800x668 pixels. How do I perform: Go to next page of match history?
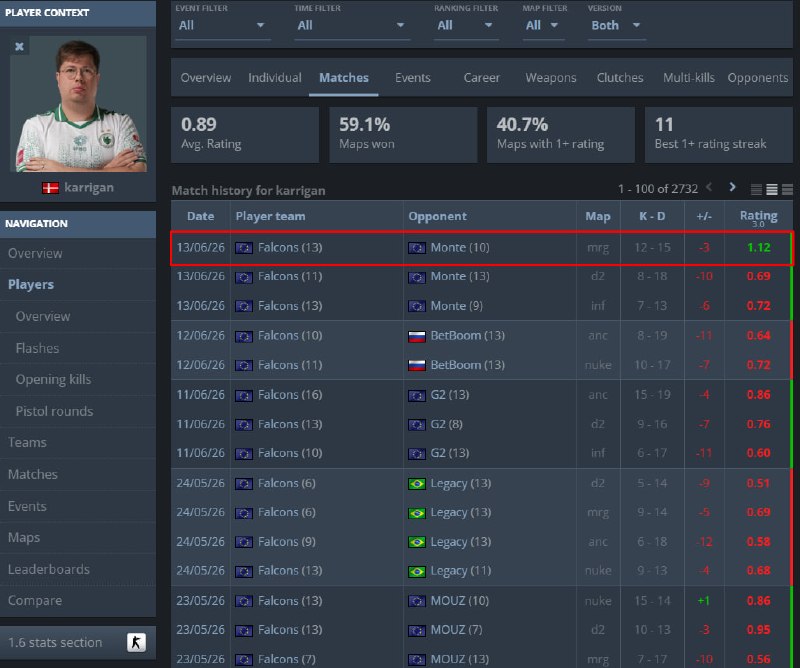(733, 187)
